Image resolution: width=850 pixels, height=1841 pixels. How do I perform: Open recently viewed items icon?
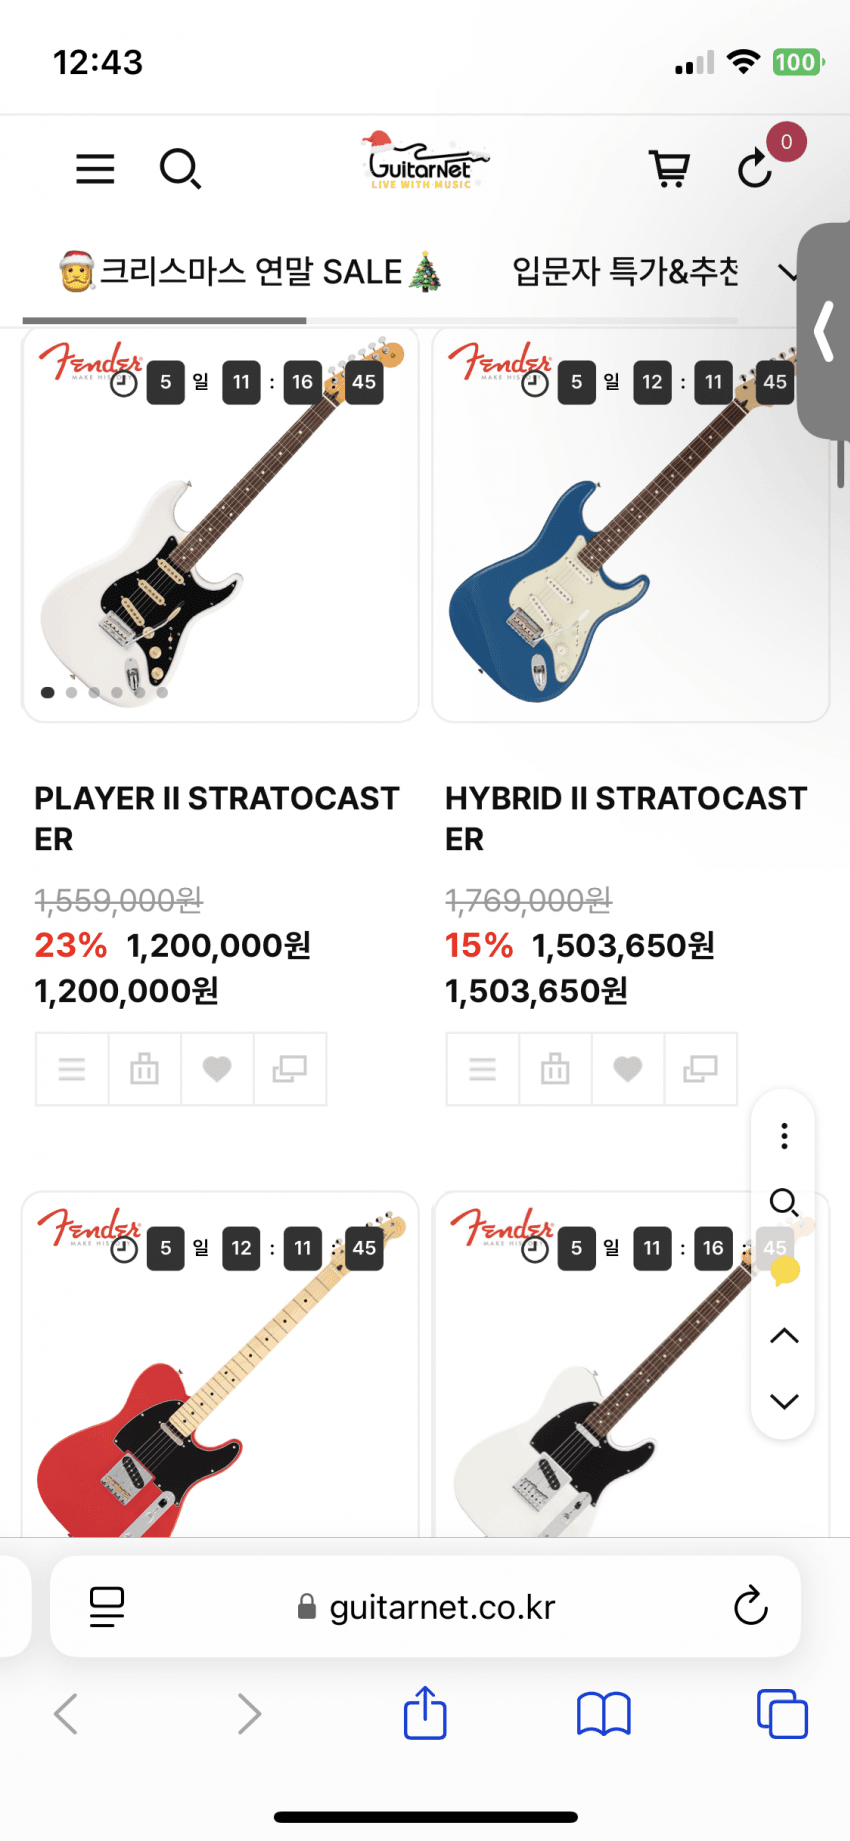click(x=756, y=169)
